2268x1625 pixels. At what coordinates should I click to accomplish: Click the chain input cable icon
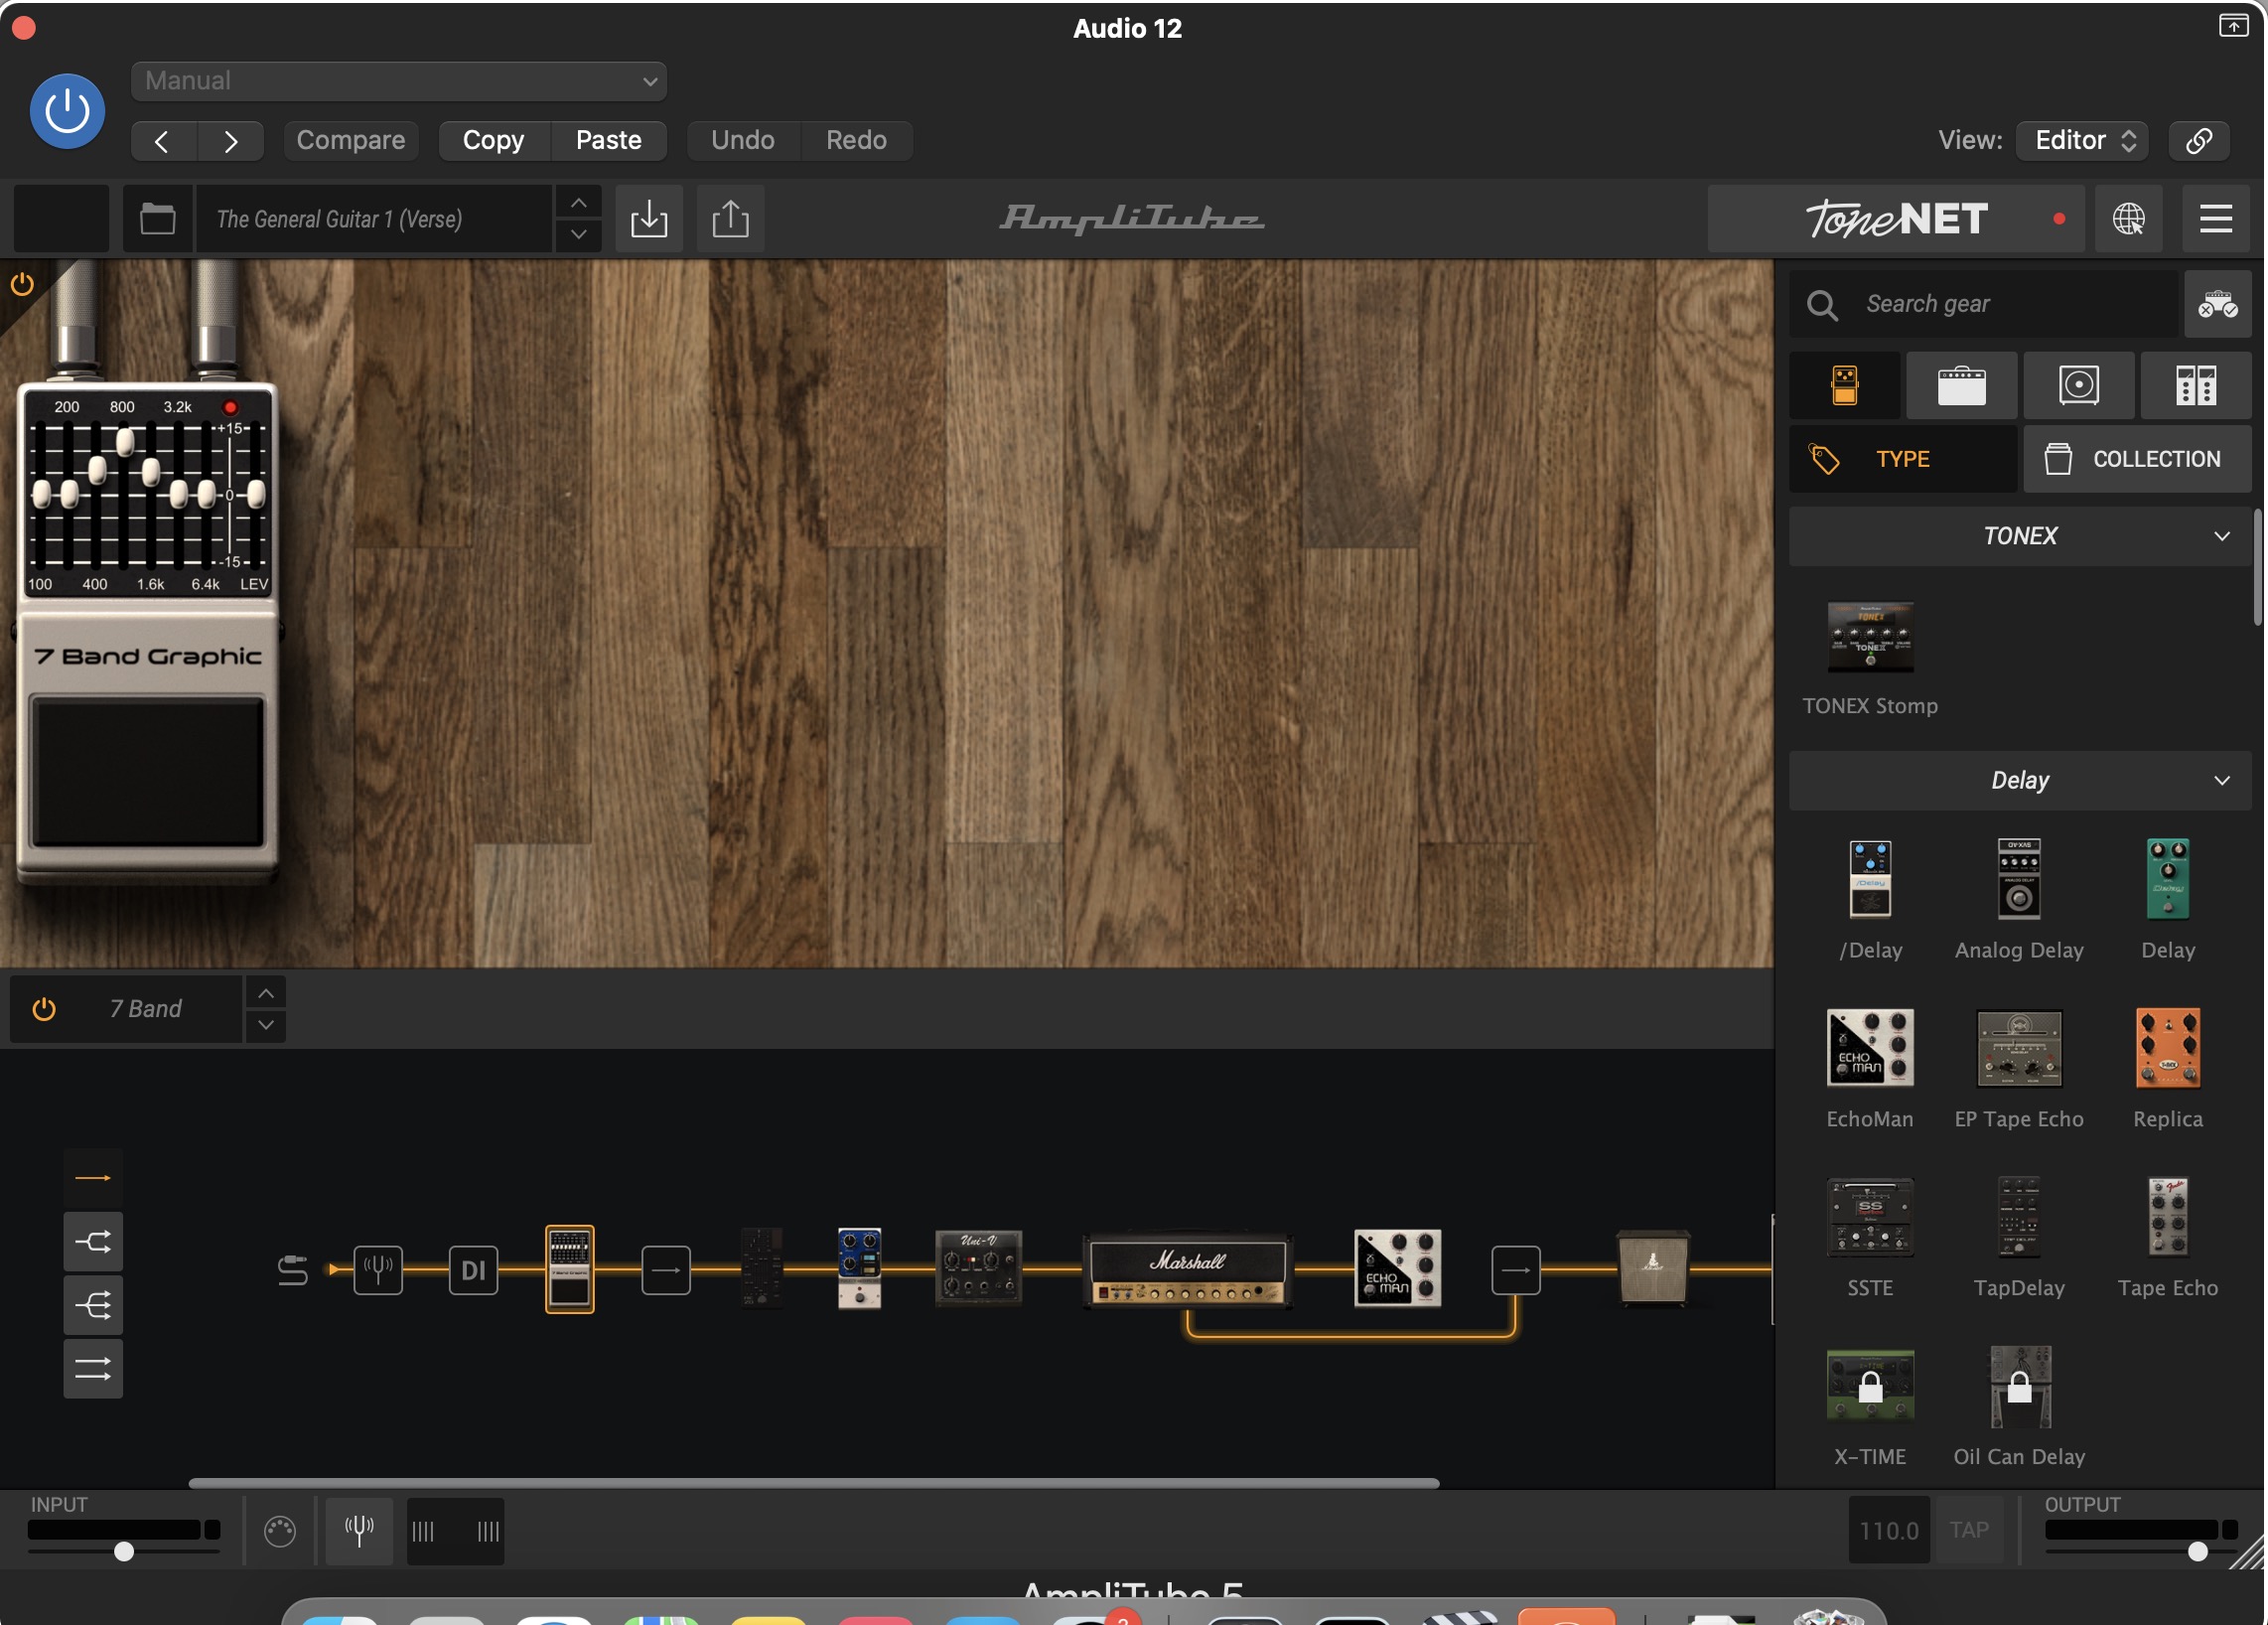click(x=293, y=1272)
